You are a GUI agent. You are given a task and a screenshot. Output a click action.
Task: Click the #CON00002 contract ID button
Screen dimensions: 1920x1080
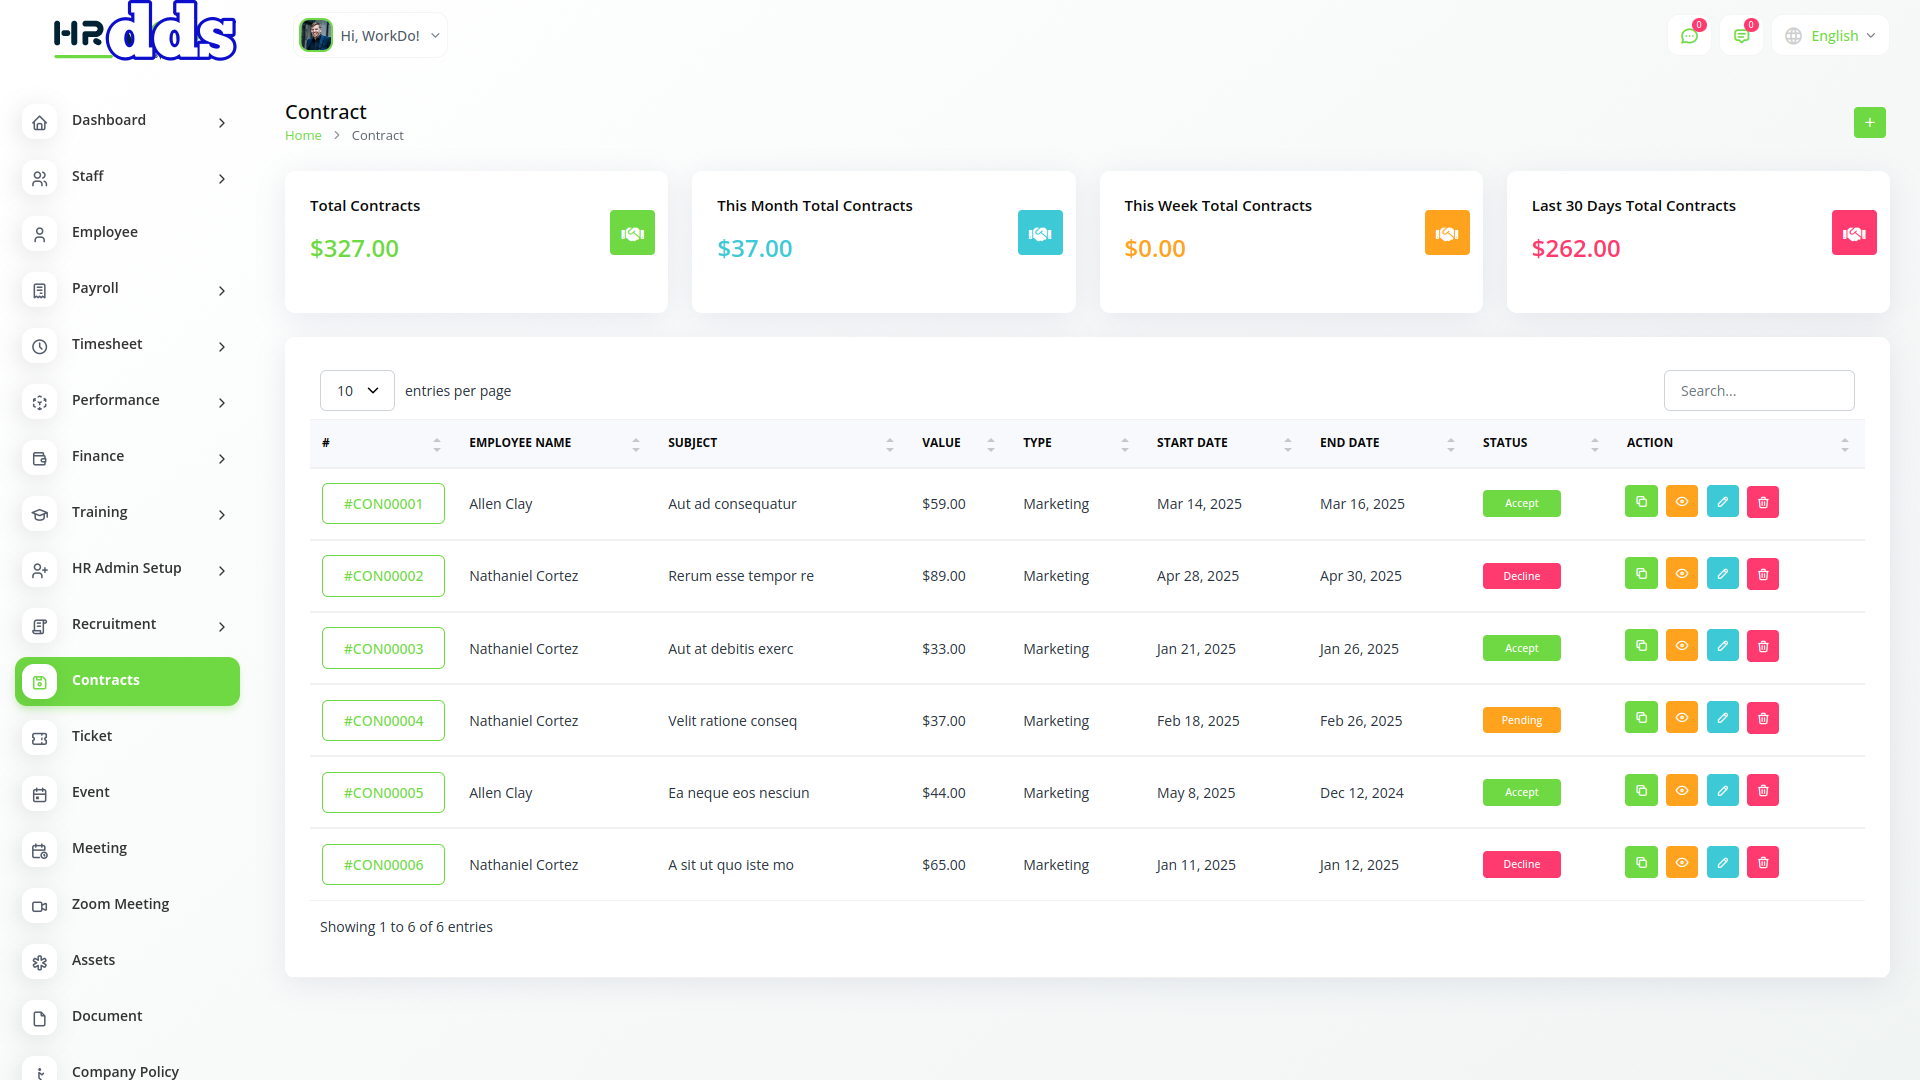pyautogui.click(x=383, y=576)
